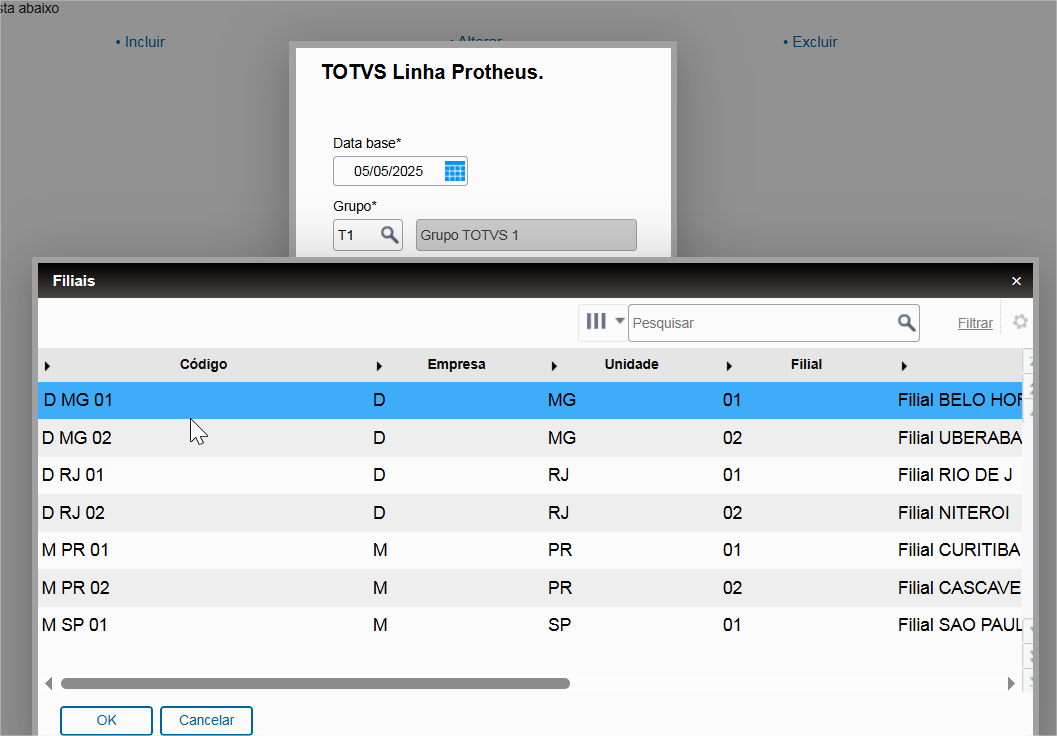
Task: Select row M PR 01
Action: click(530, 550)
